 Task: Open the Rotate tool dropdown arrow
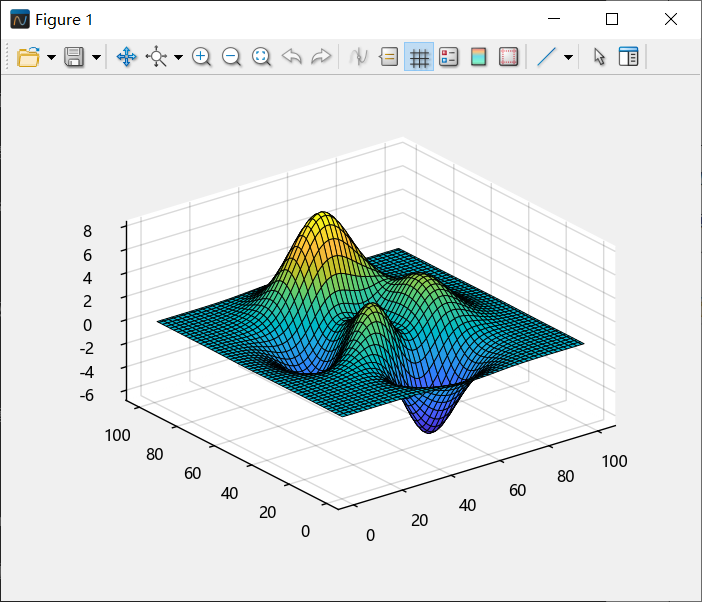(x=178, y=58)
